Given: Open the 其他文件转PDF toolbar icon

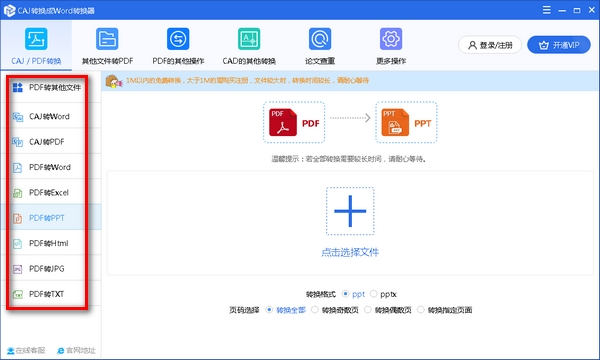Looking at the screenshot, I should point(107,39).
